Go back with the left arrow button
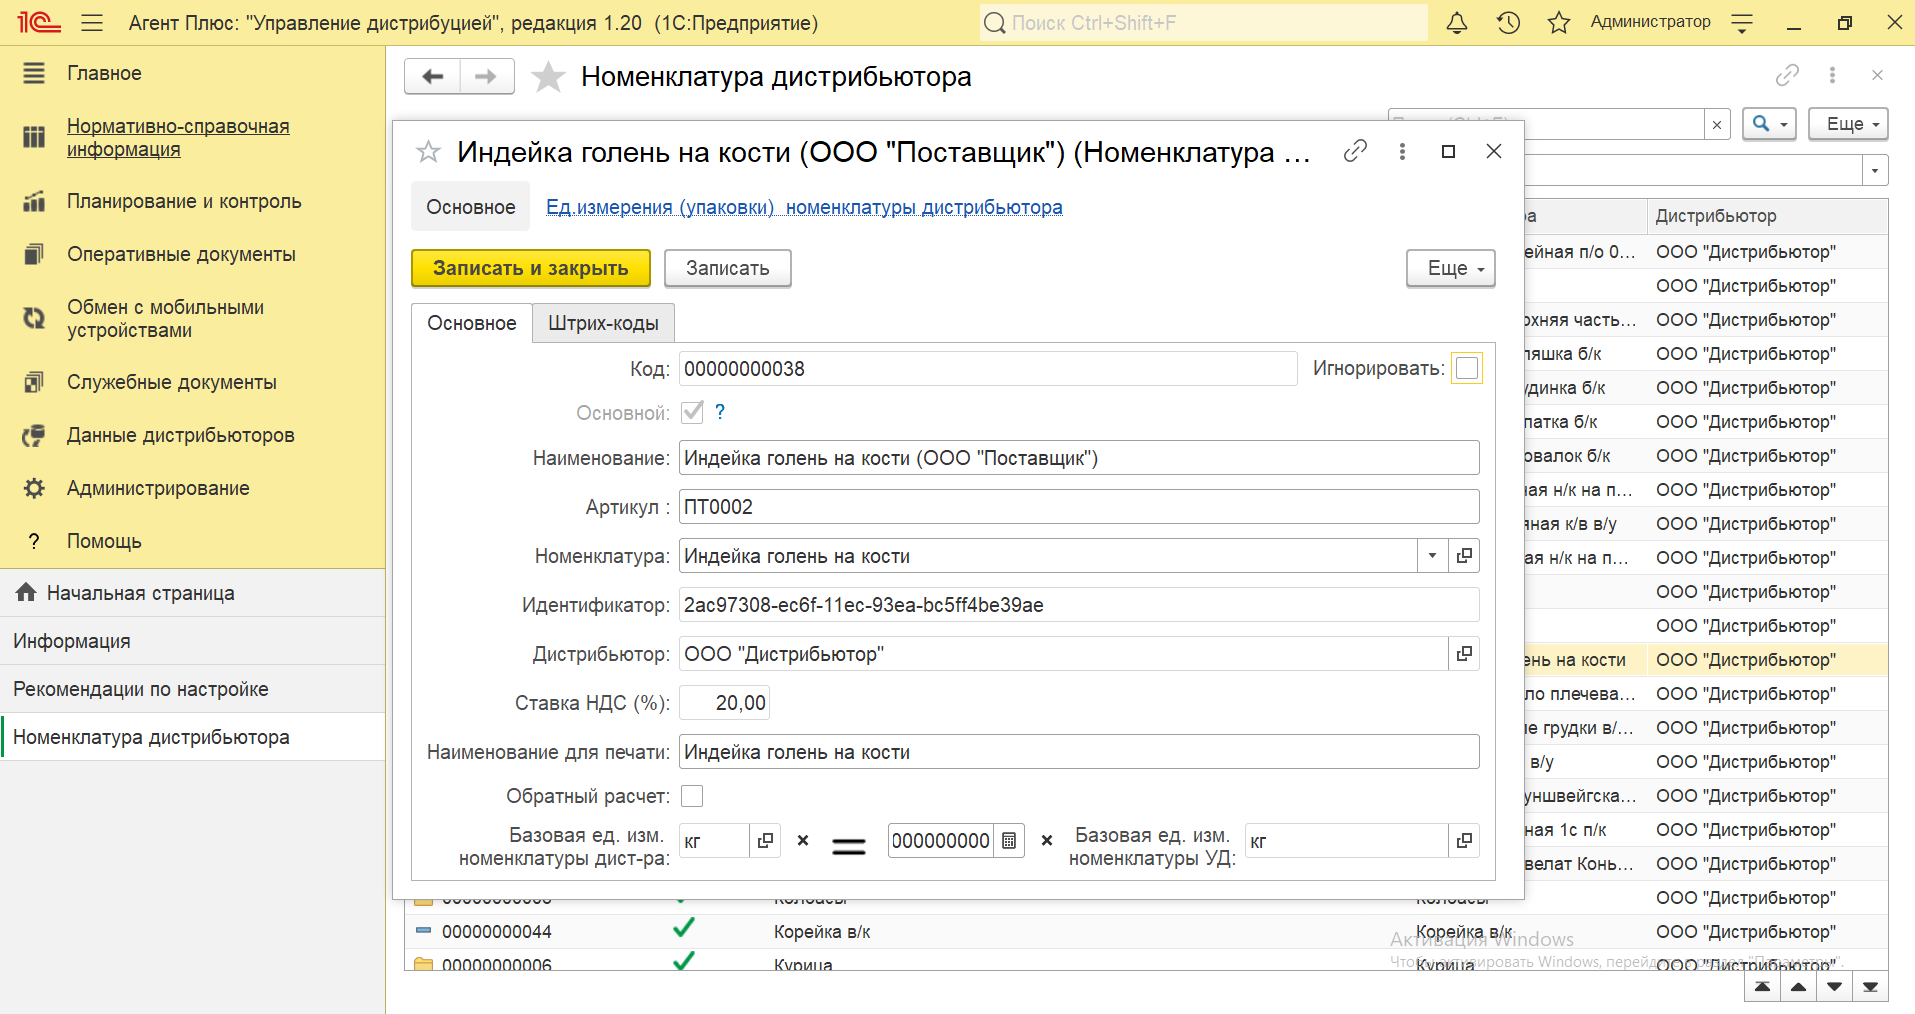 coord(432,76)
